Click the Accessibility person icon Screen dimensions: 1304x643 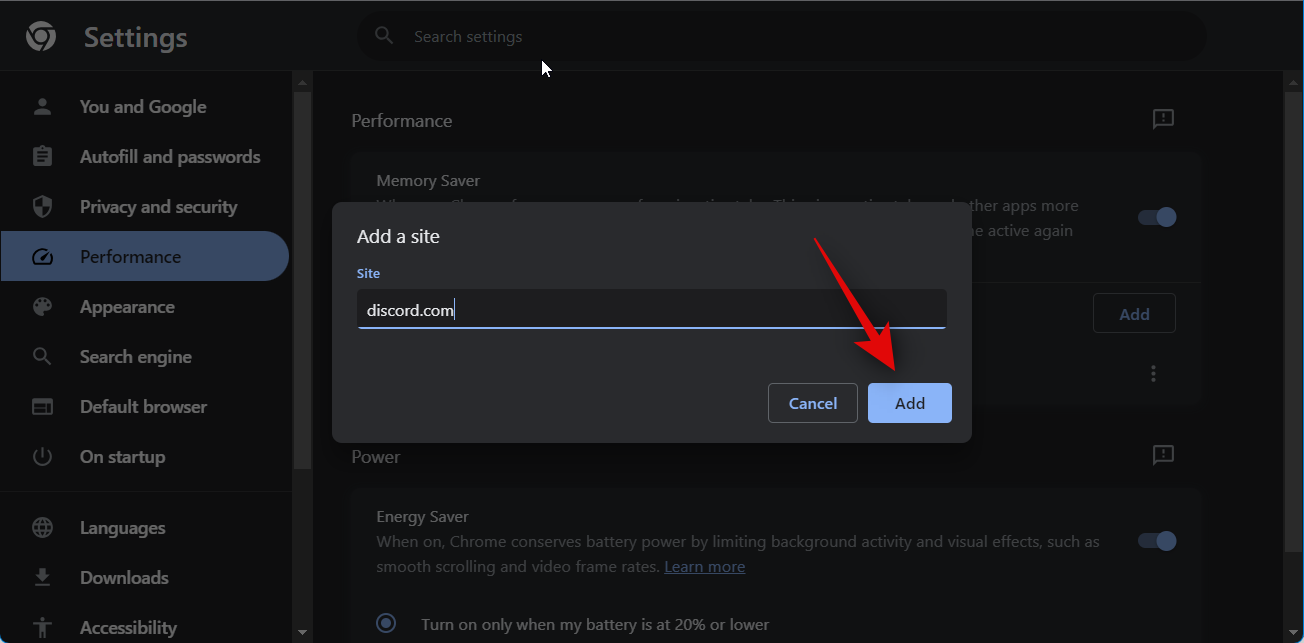tap(42, 628)
